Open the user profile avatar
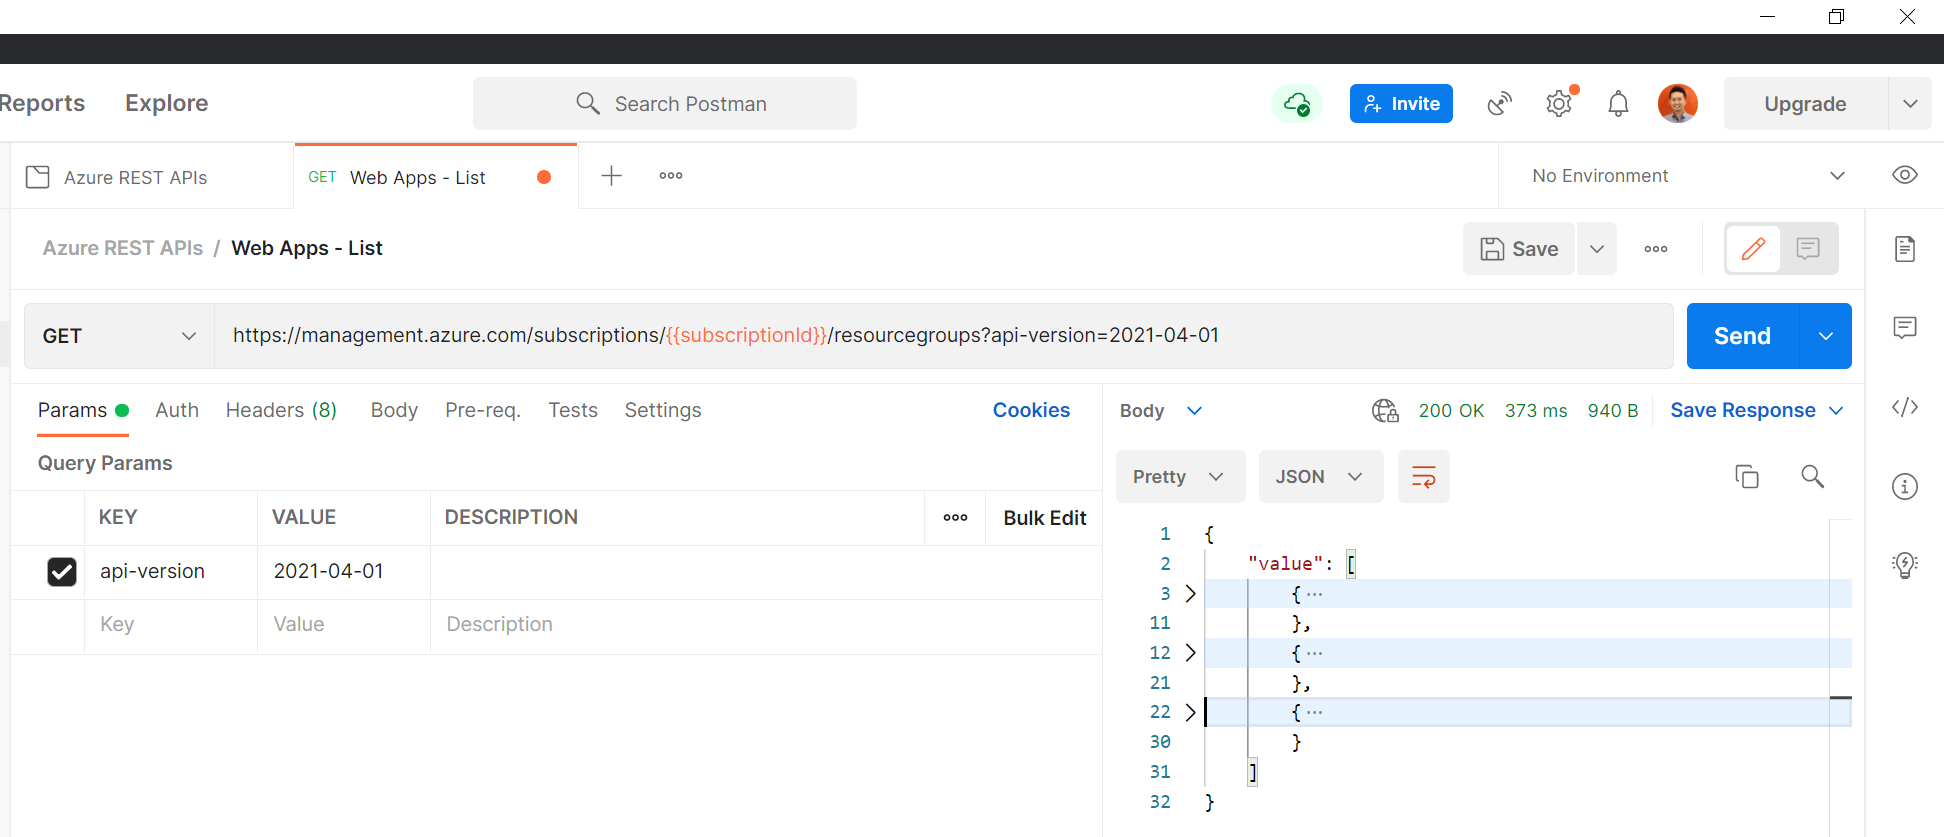Viewport: 1944px width, 837px height. (x=1677, y=103)
